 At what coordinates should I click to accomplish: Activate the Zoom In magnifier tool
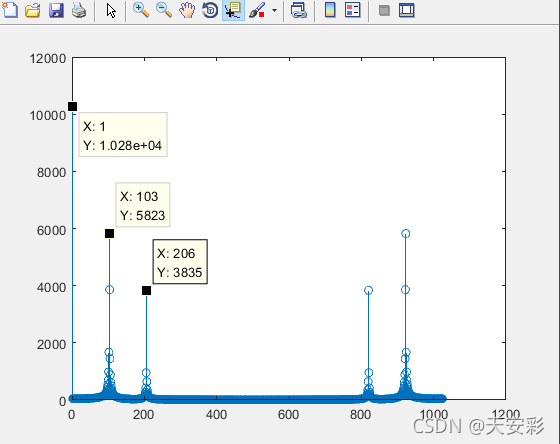point(141,10)
